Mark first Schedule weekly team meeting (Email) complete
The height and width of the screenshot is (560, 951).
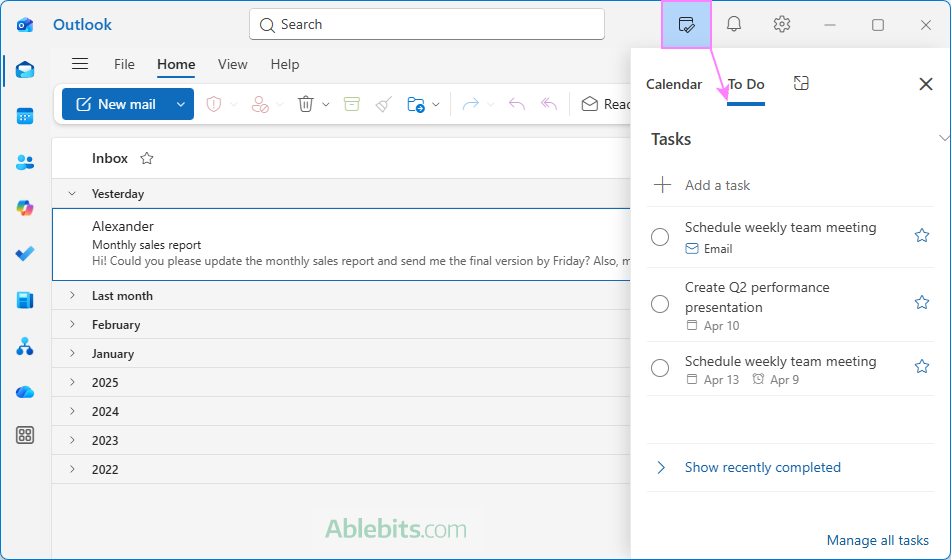point(660,237)
